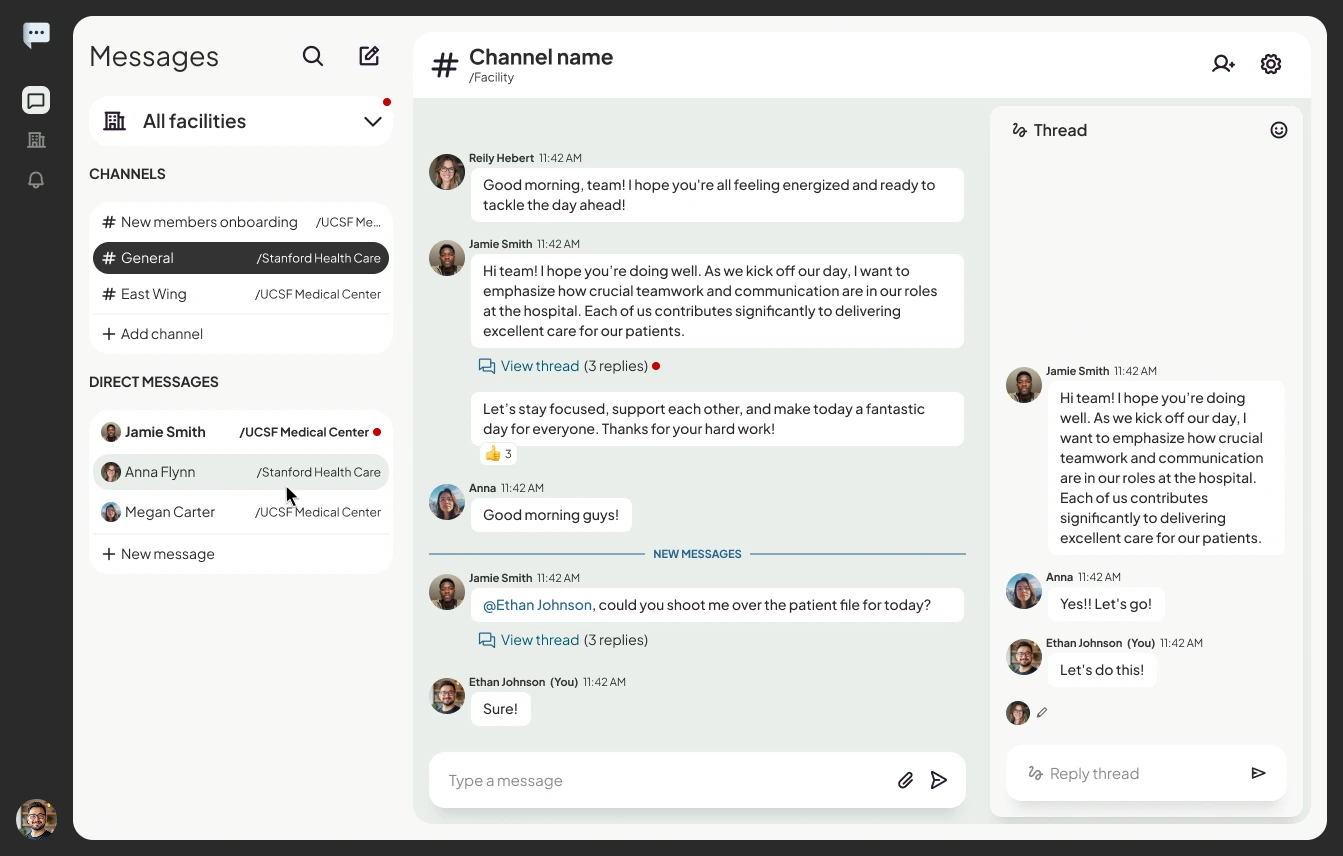
Task: Click the "Let's do this!" thread reply
Action: (1102, 670)
